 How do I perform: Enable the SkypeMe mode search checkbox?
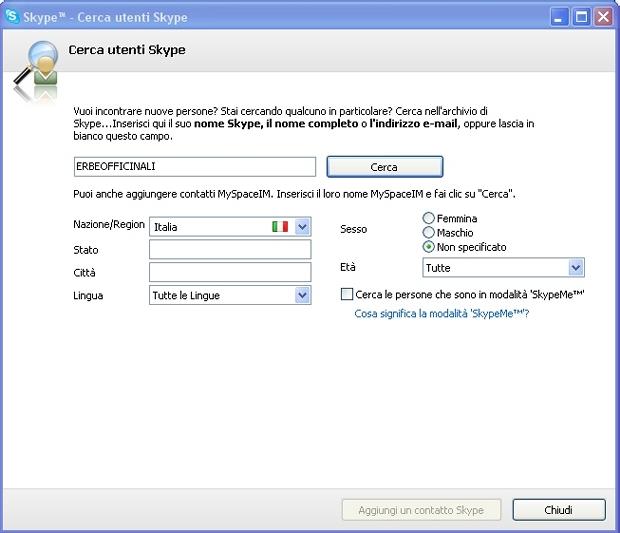click(347, 294)
